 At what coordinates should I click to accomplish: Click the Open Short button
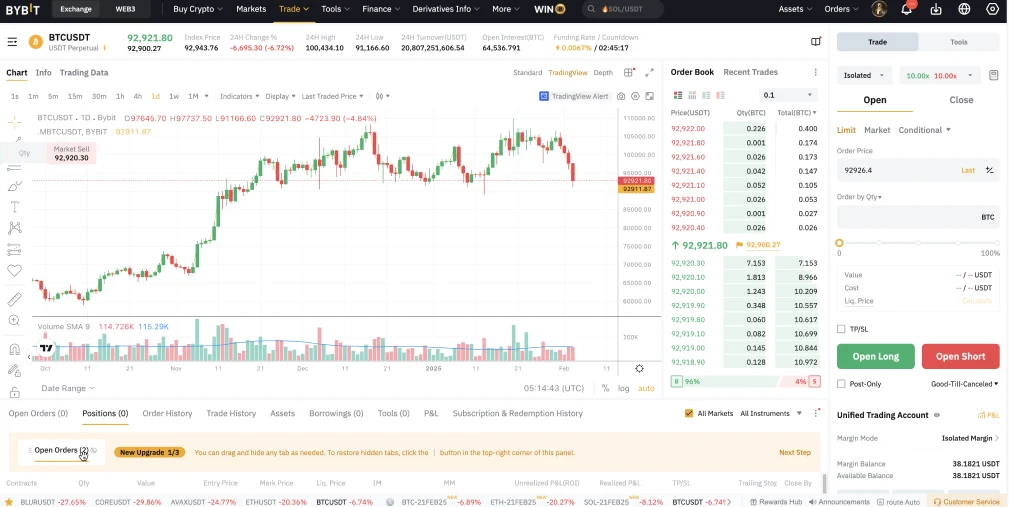tap(961, 356)
